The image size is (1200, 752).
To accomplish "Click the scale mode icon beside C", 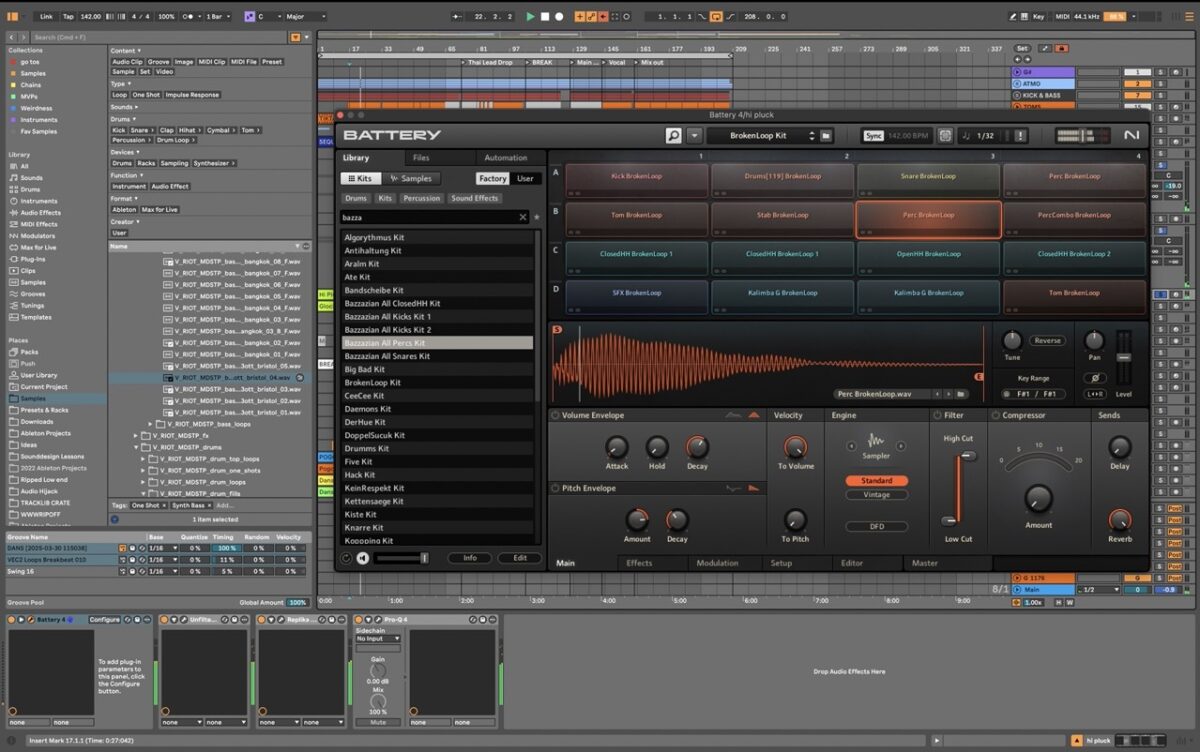I will tap(249, 17).
